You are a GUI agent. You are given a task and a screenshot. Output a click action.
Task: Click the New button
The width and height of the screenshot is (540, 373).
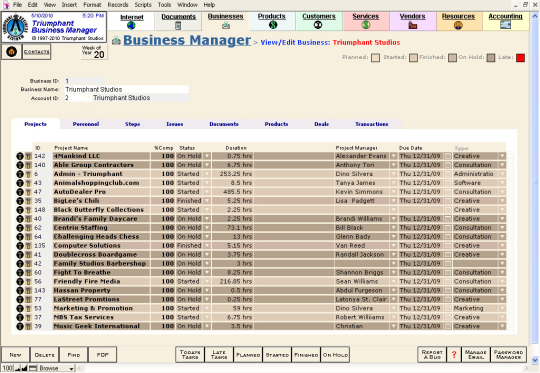pyautogui.click(x=15, y=355)
